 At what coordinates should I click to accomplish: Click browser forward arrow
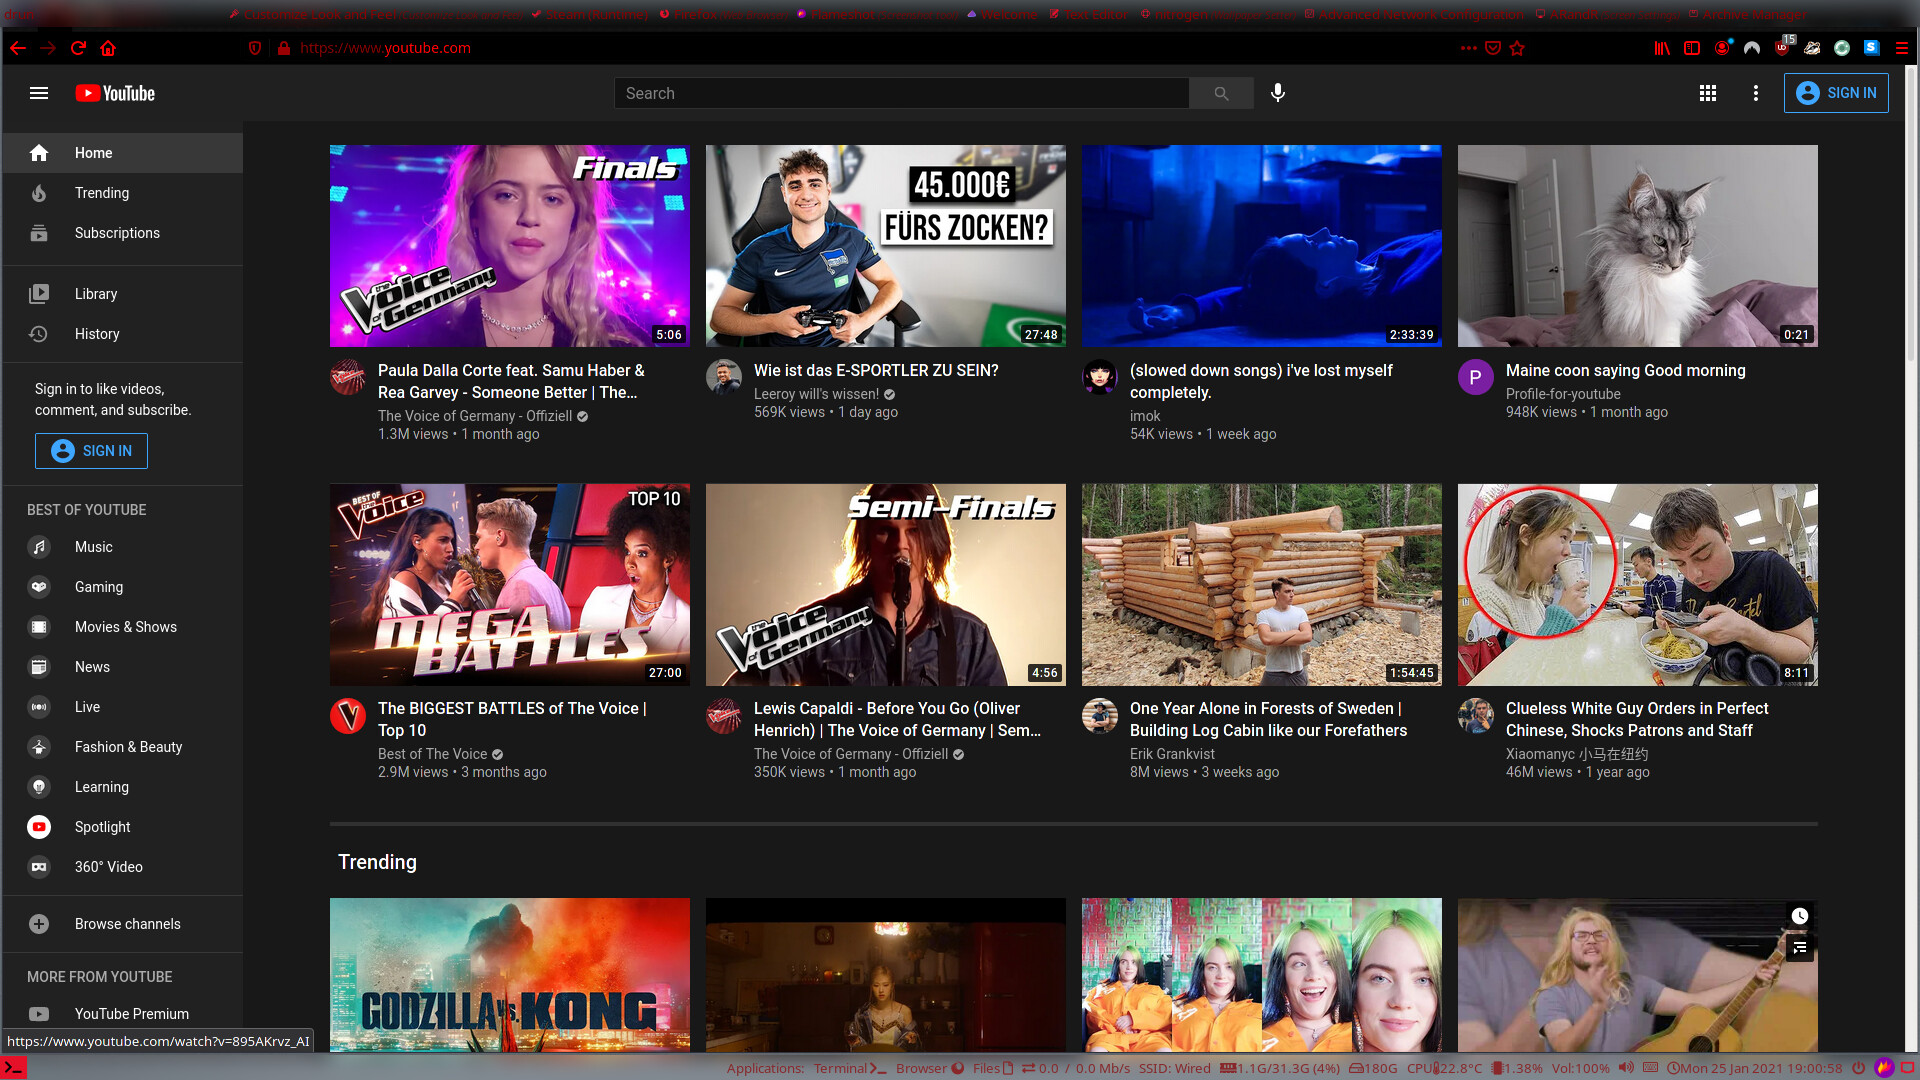tap(48, 48)
